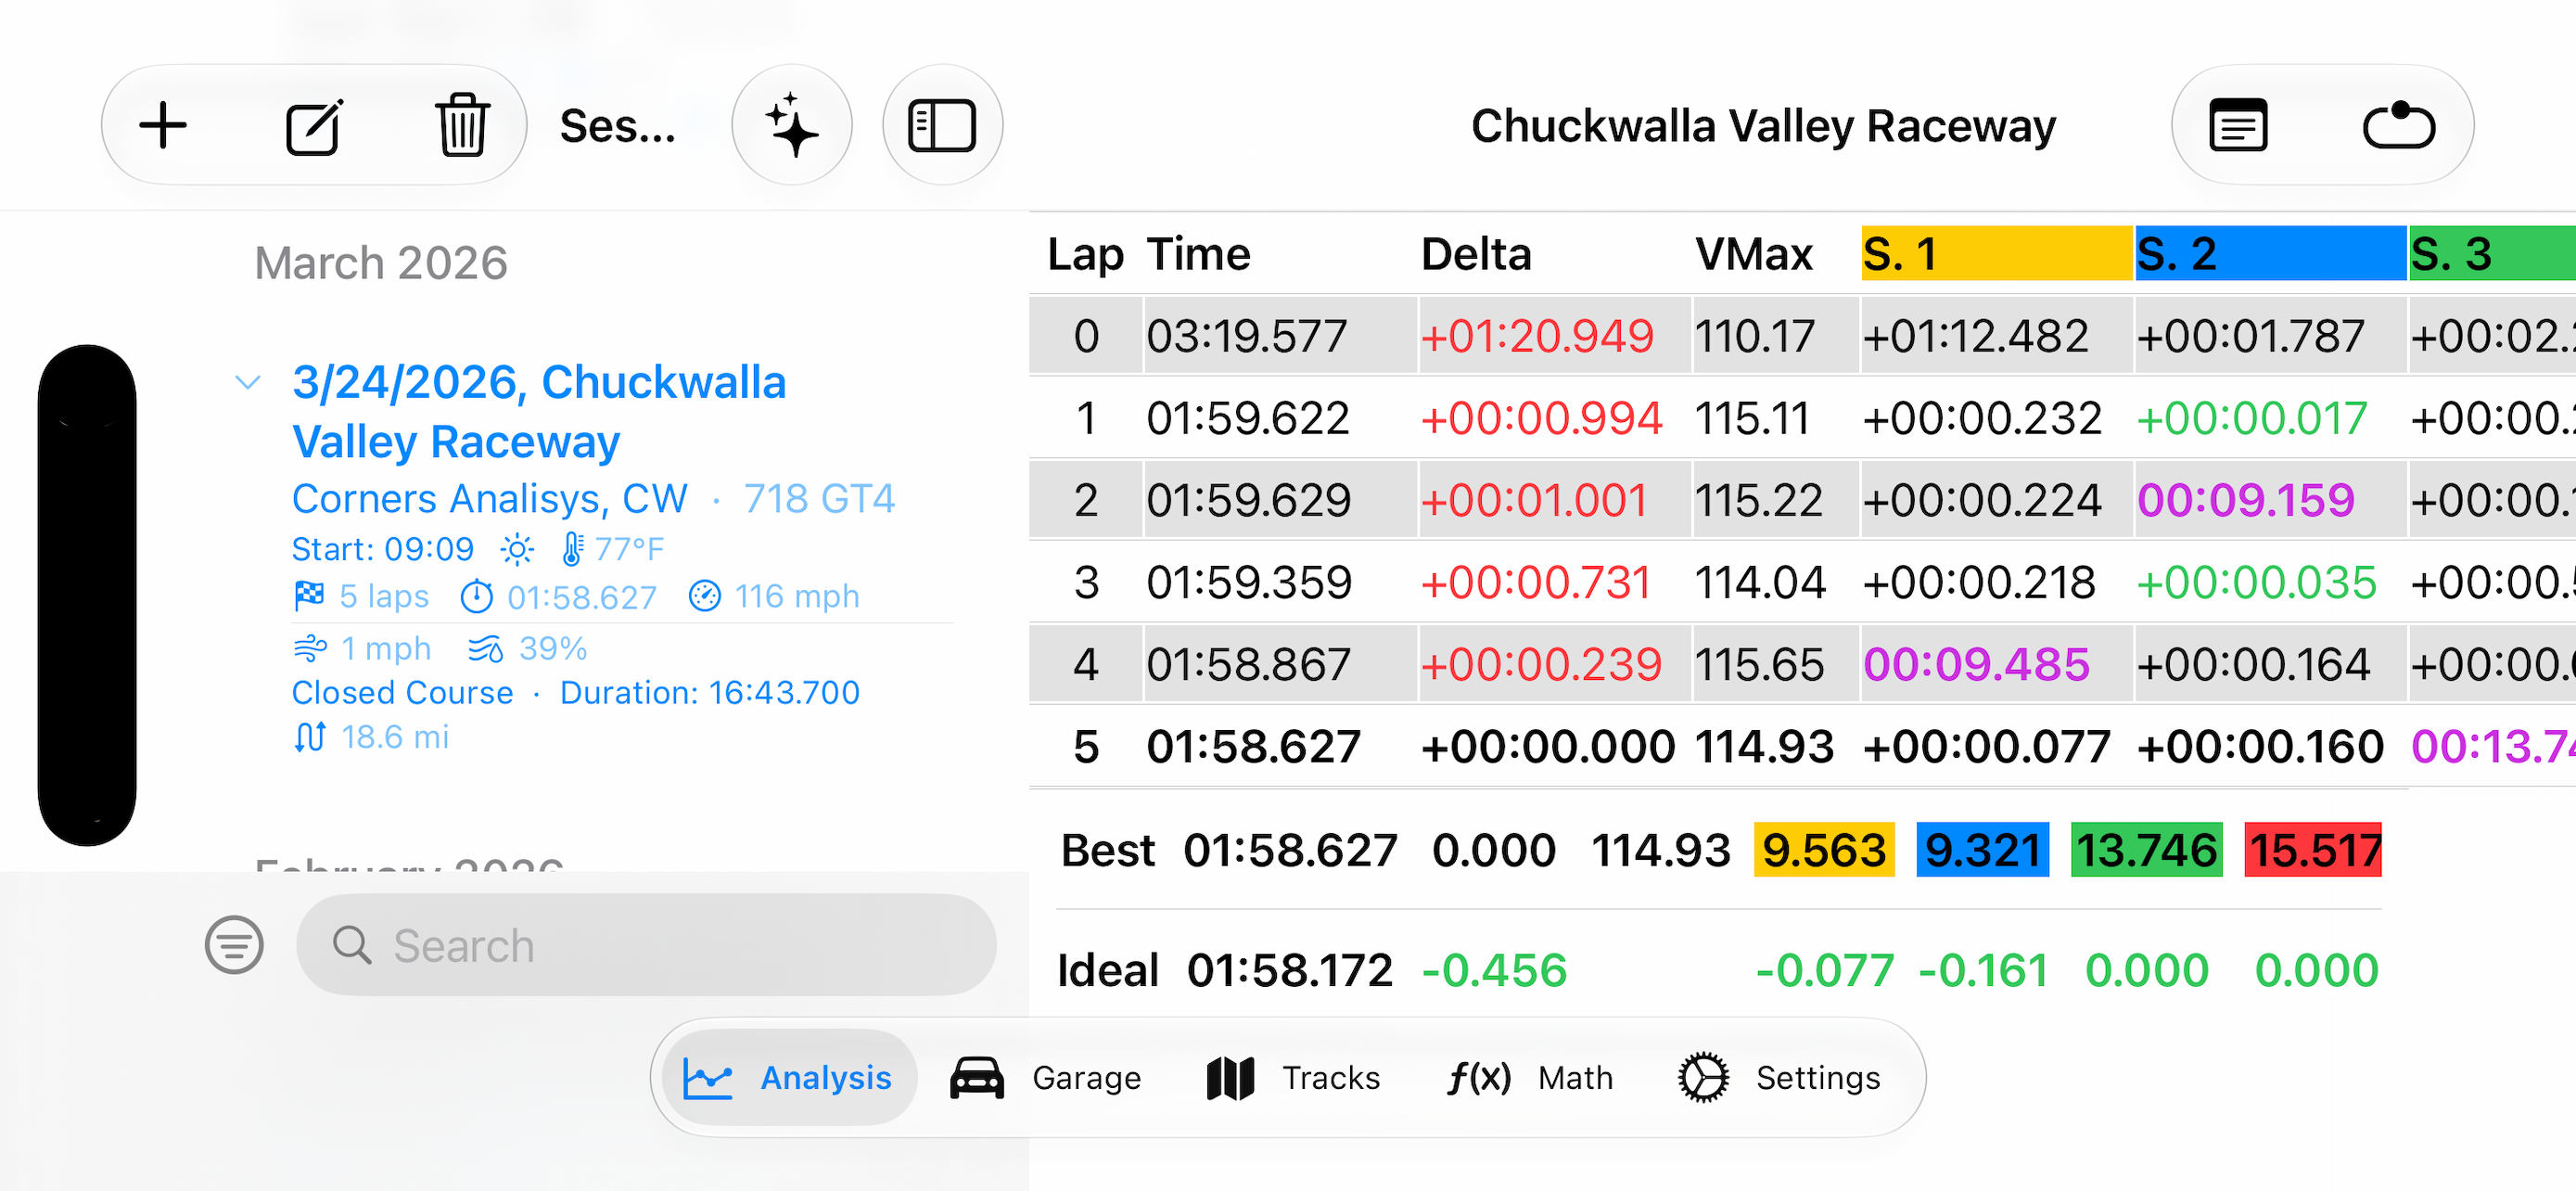Select lap 5 row in table
Viewport: 2576px width, 1191px height.
click(x=1802, y=746)
